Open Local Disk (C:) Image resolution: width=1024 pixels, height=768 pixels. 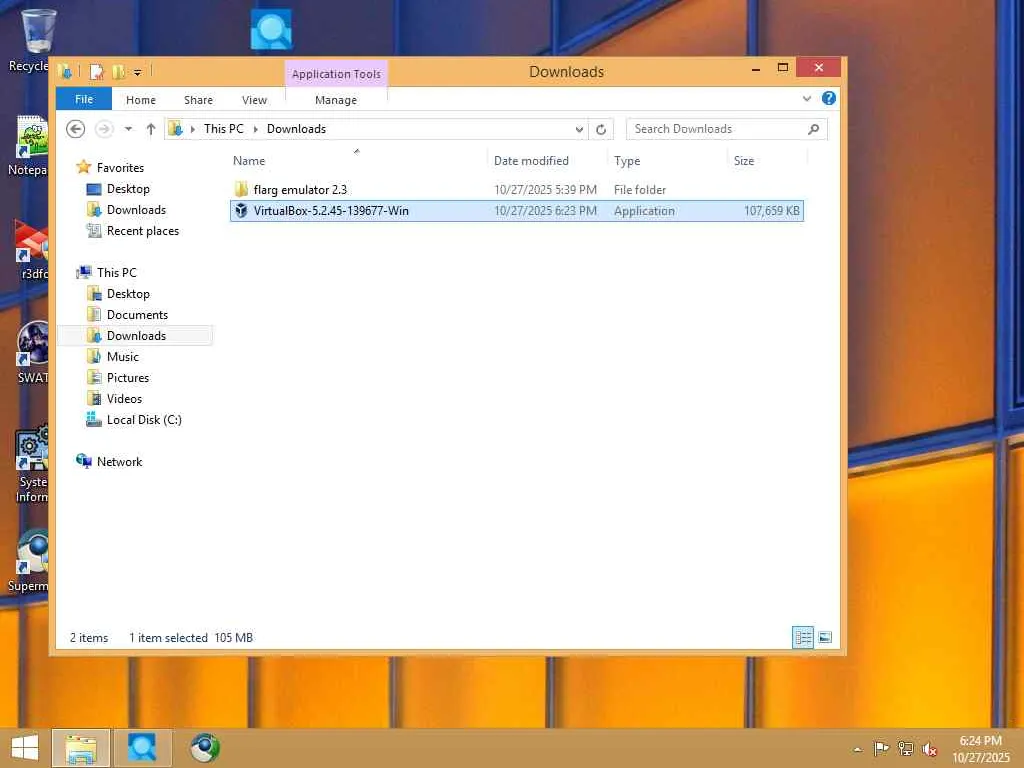point(144,420)
